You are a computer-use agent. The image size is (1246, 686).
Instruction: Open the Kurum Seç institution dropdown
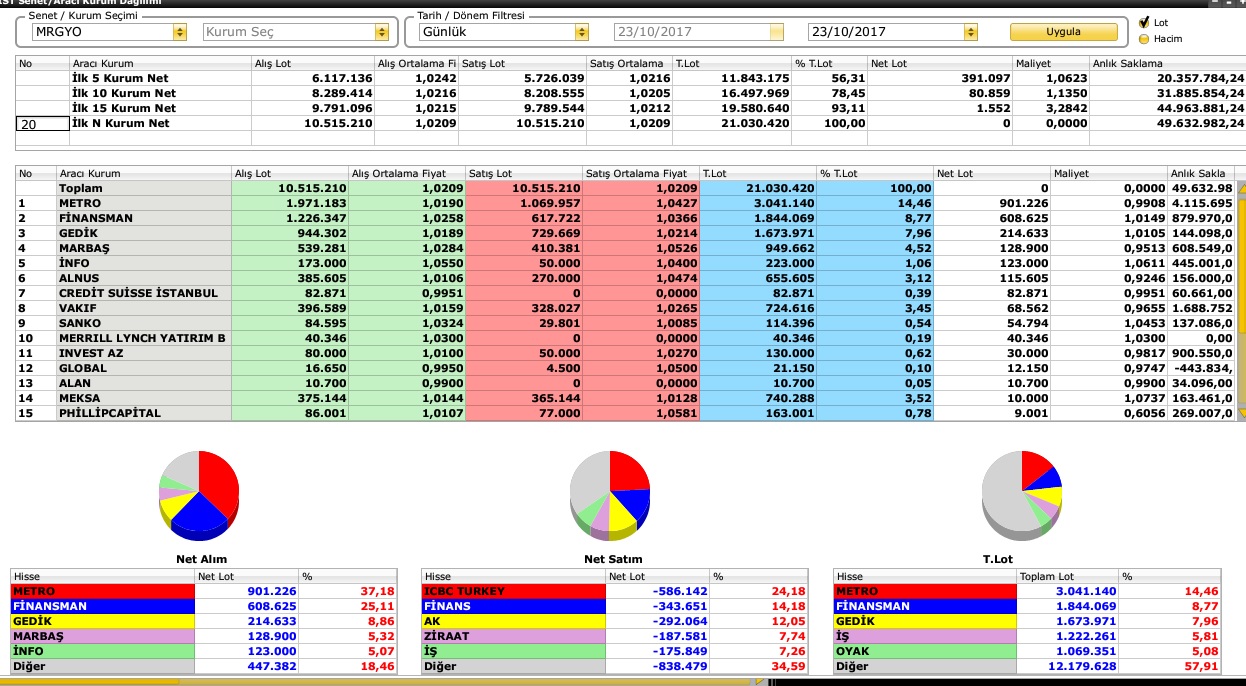click(382, 32)
